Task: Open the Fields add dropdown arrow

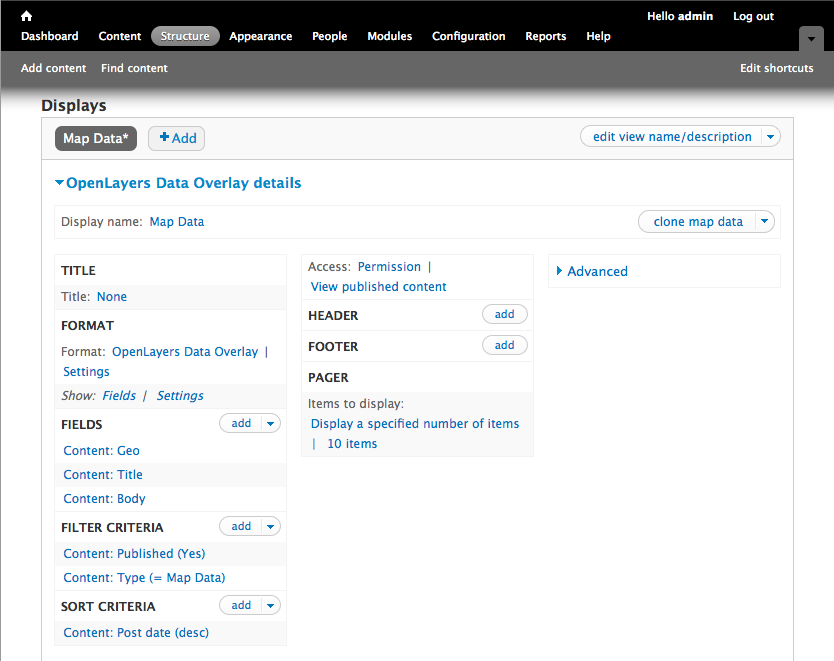Action: [269, 424]
